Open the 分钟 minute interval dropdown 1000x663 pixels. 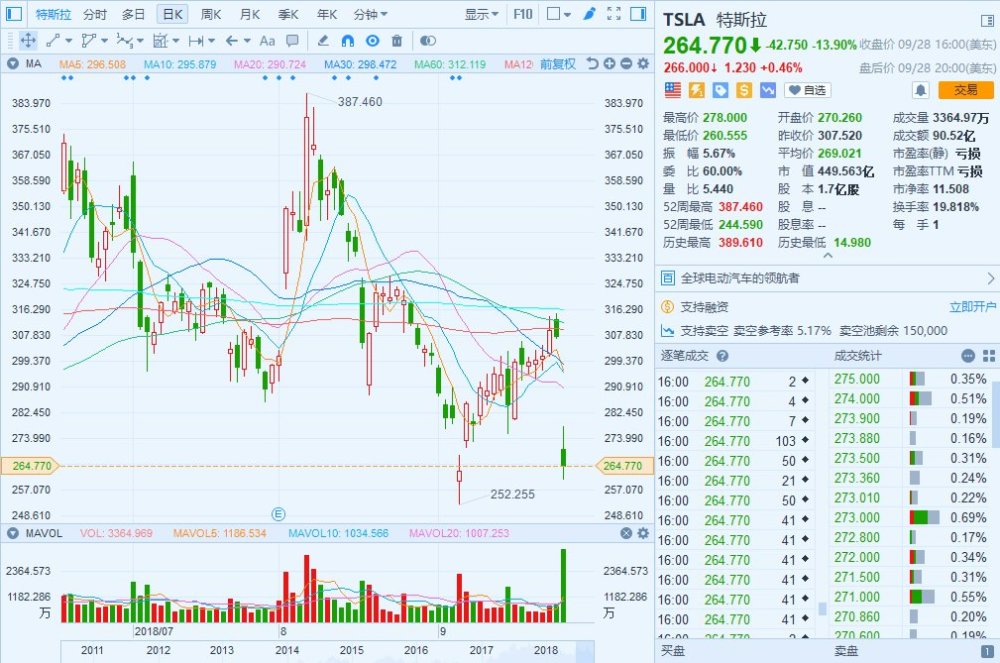pos(371,14)
